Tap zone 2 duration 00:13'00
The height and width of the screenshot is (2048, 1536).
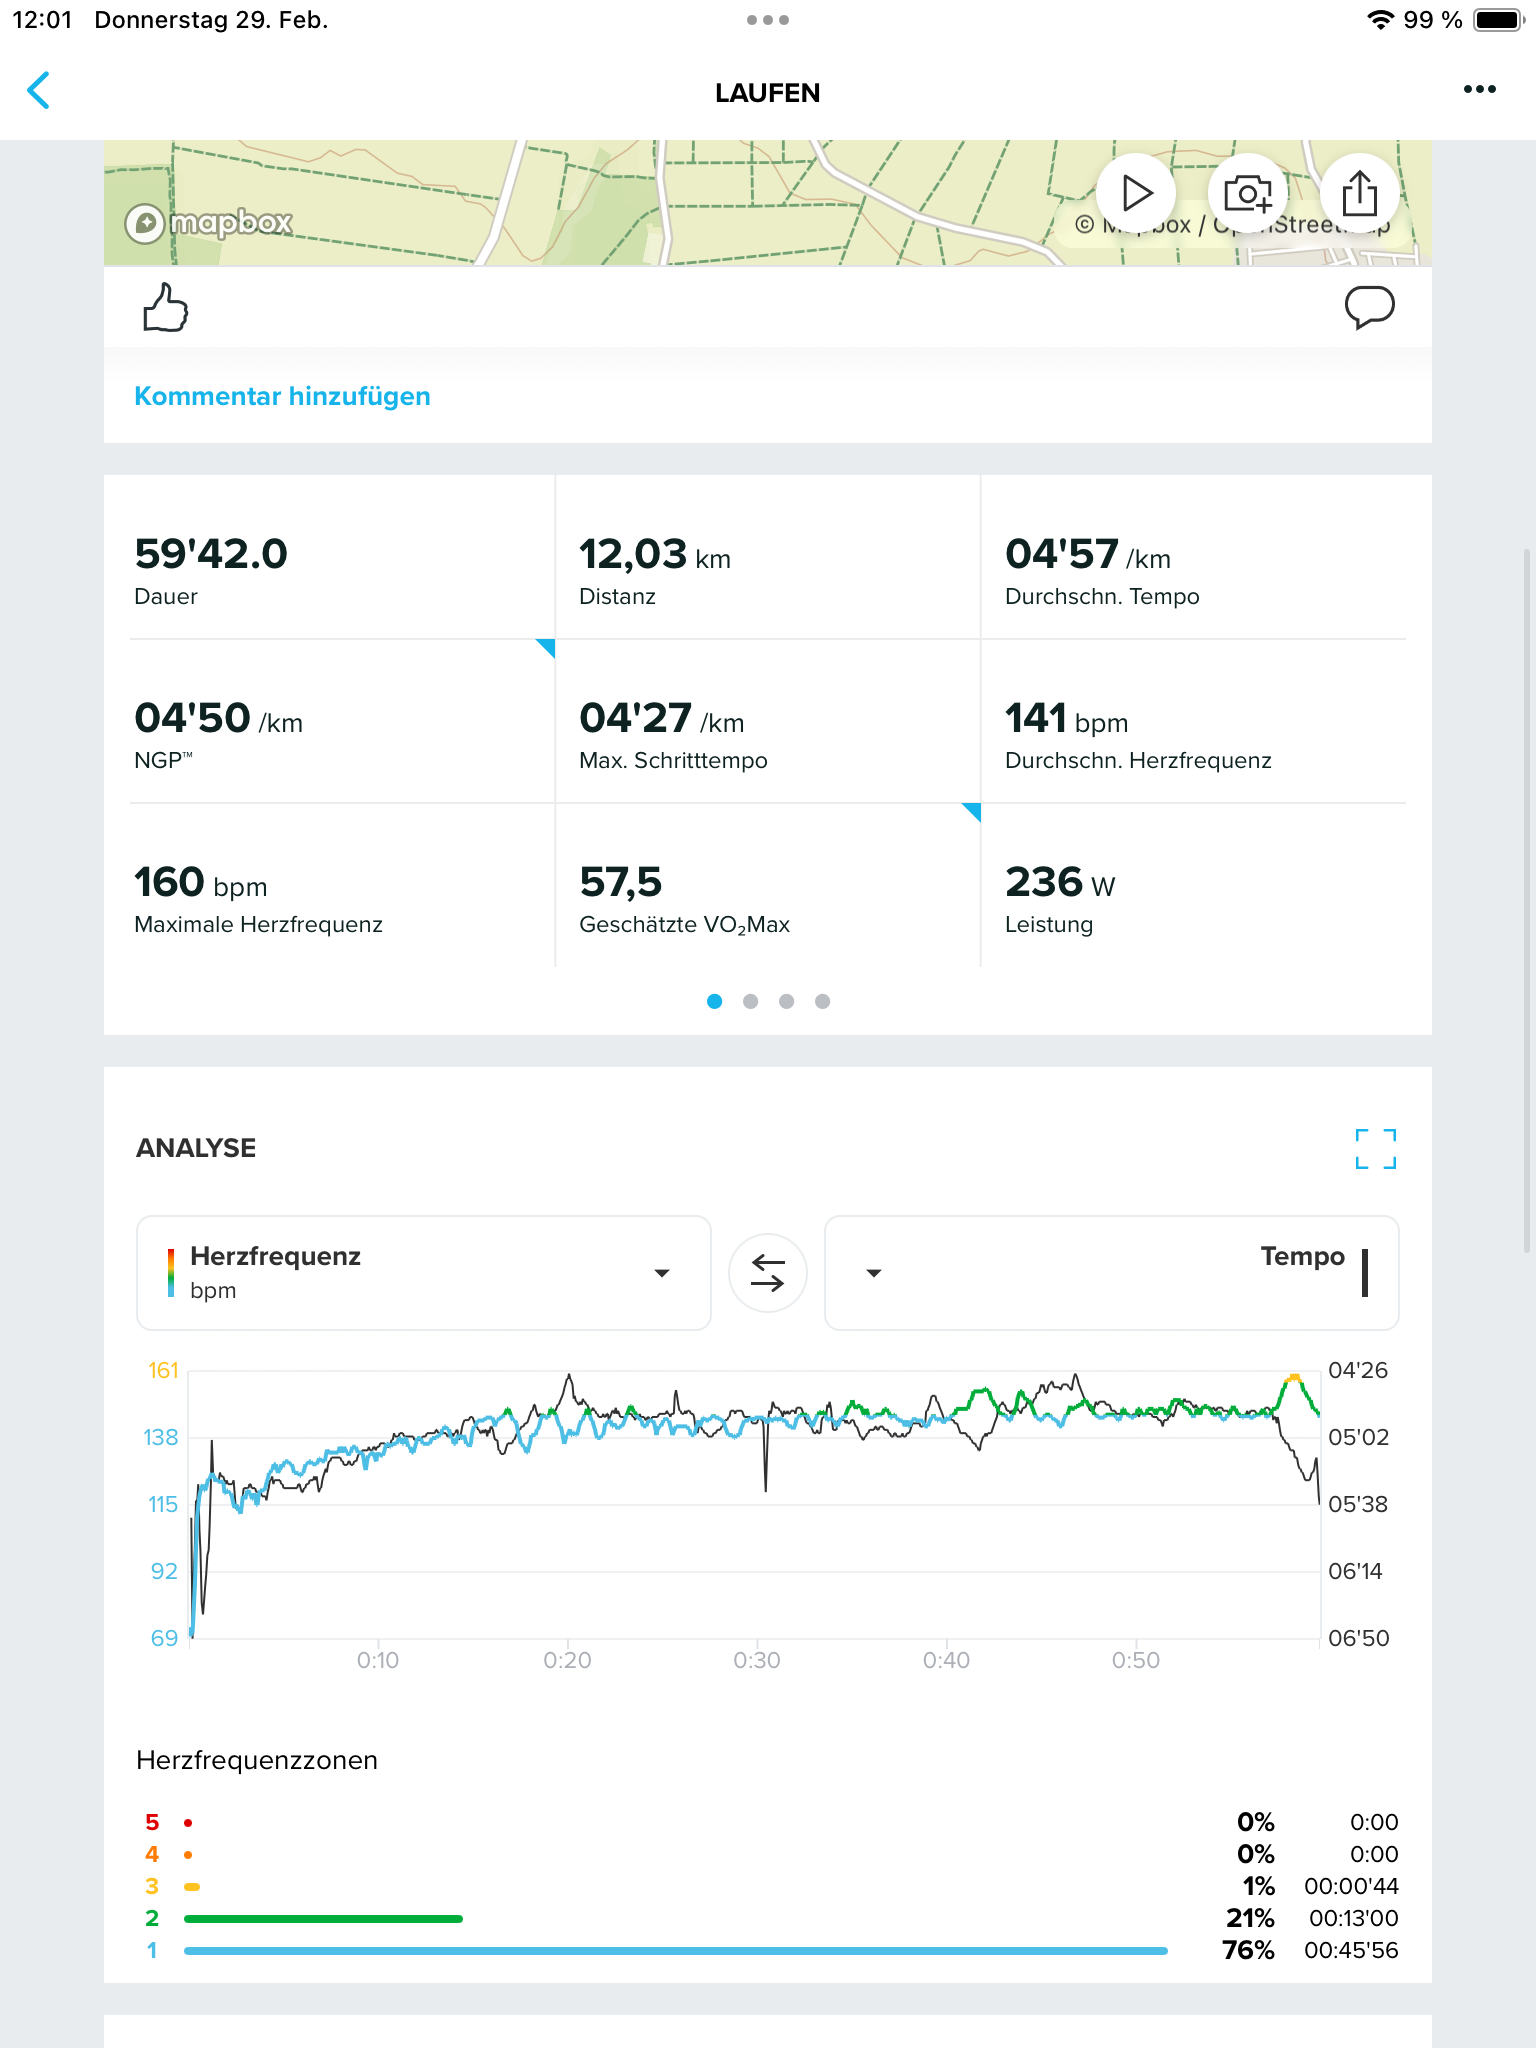(1354, 1918)
